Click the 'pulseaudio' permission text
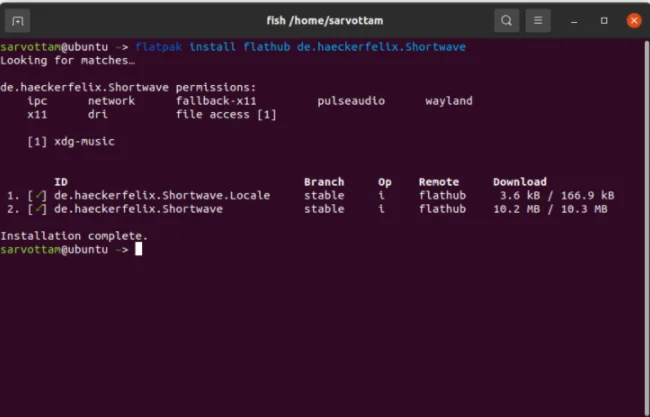 [x=351, y=101]
